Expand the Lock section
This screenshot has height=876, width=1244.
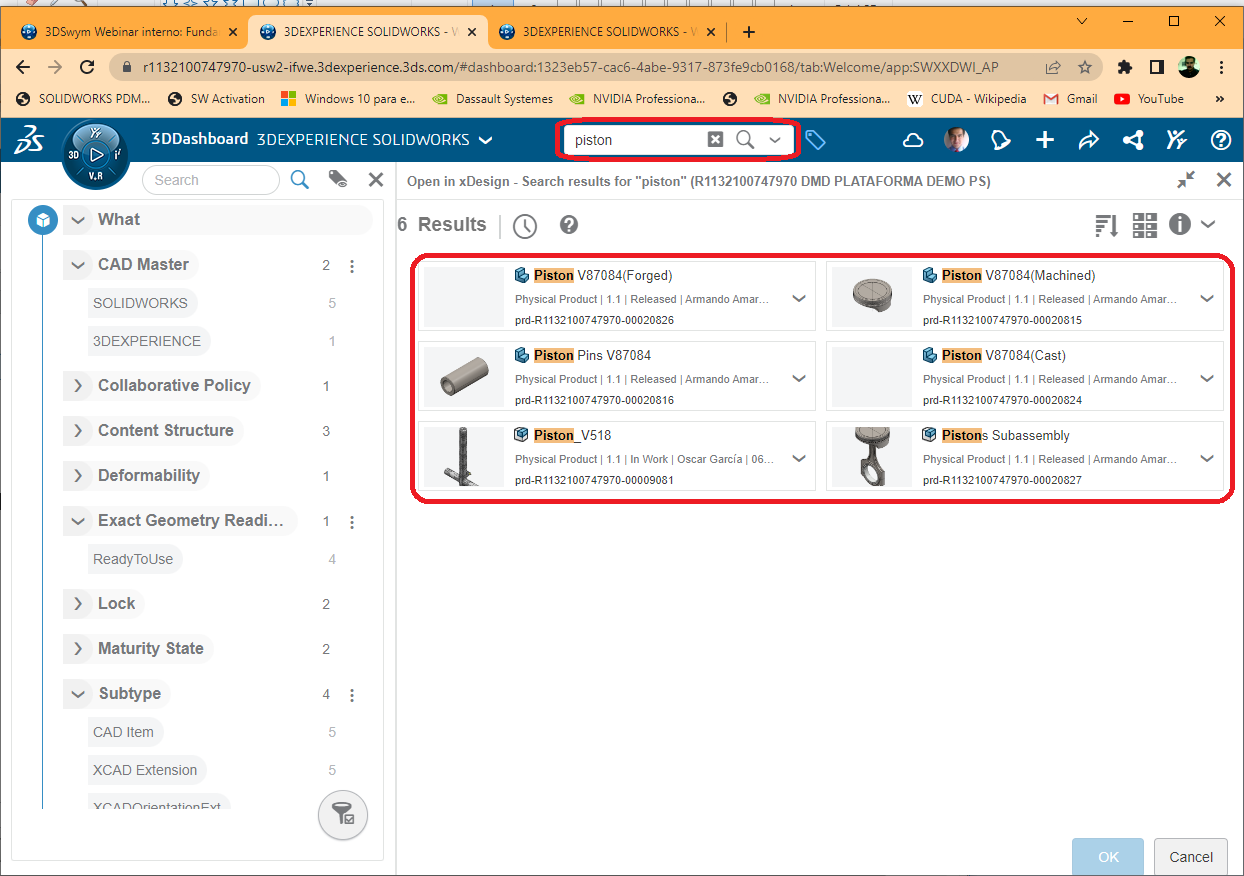click(78, 604)
